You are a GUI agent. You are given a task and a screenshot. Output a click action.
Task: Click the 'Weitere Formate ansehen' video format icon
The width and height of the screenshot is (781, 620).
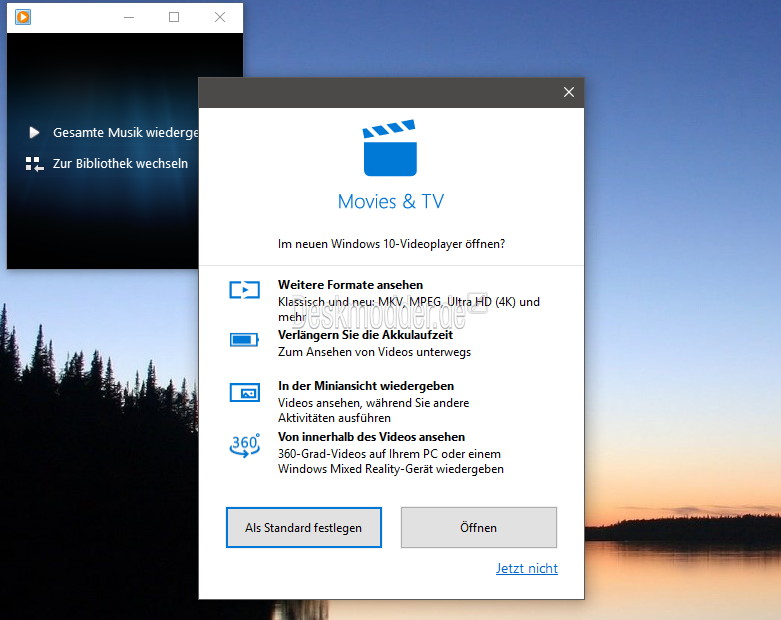[245, 290]
